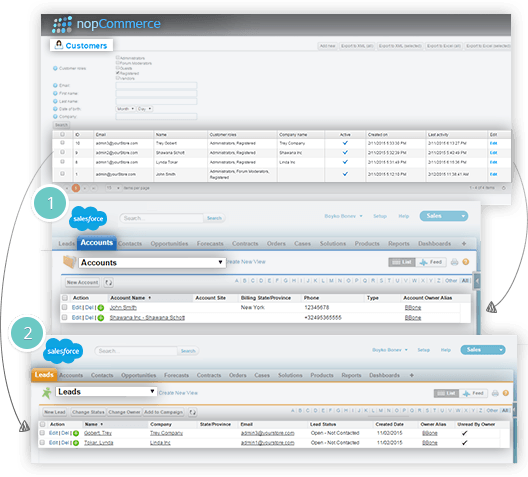Click green plus icon on Tokar, Lynda row
The image size is (528, 477).
tap(76, 443)
